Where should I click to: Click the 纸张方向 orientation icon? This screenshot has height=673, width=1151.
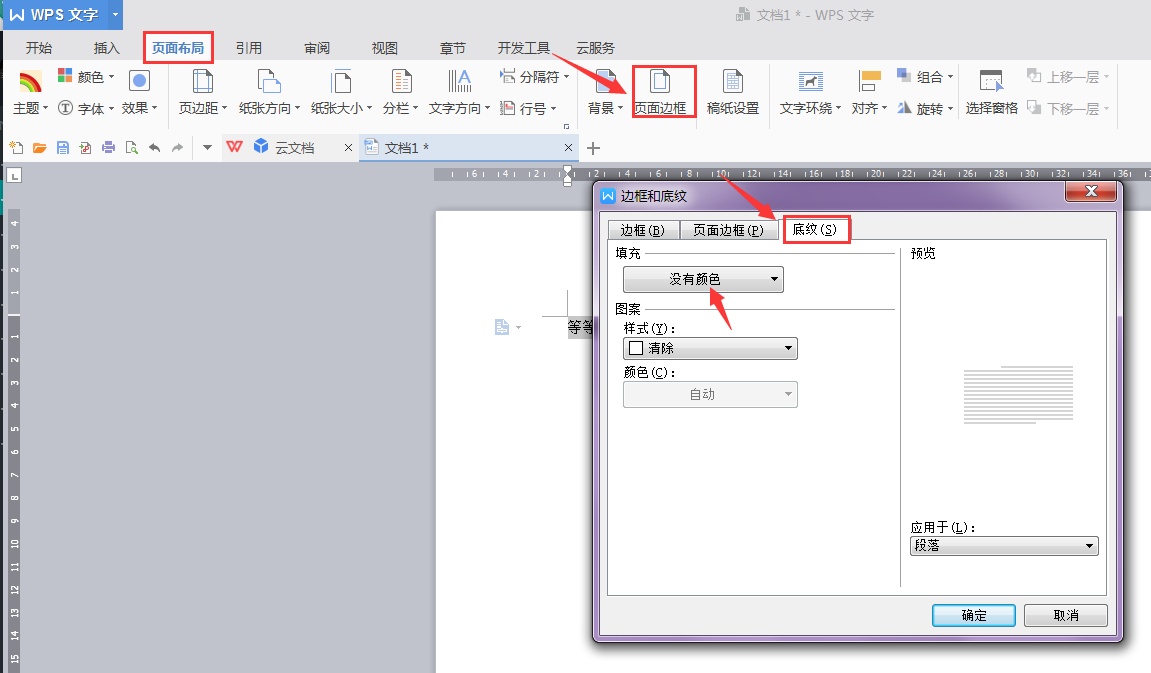pos(269,81)
